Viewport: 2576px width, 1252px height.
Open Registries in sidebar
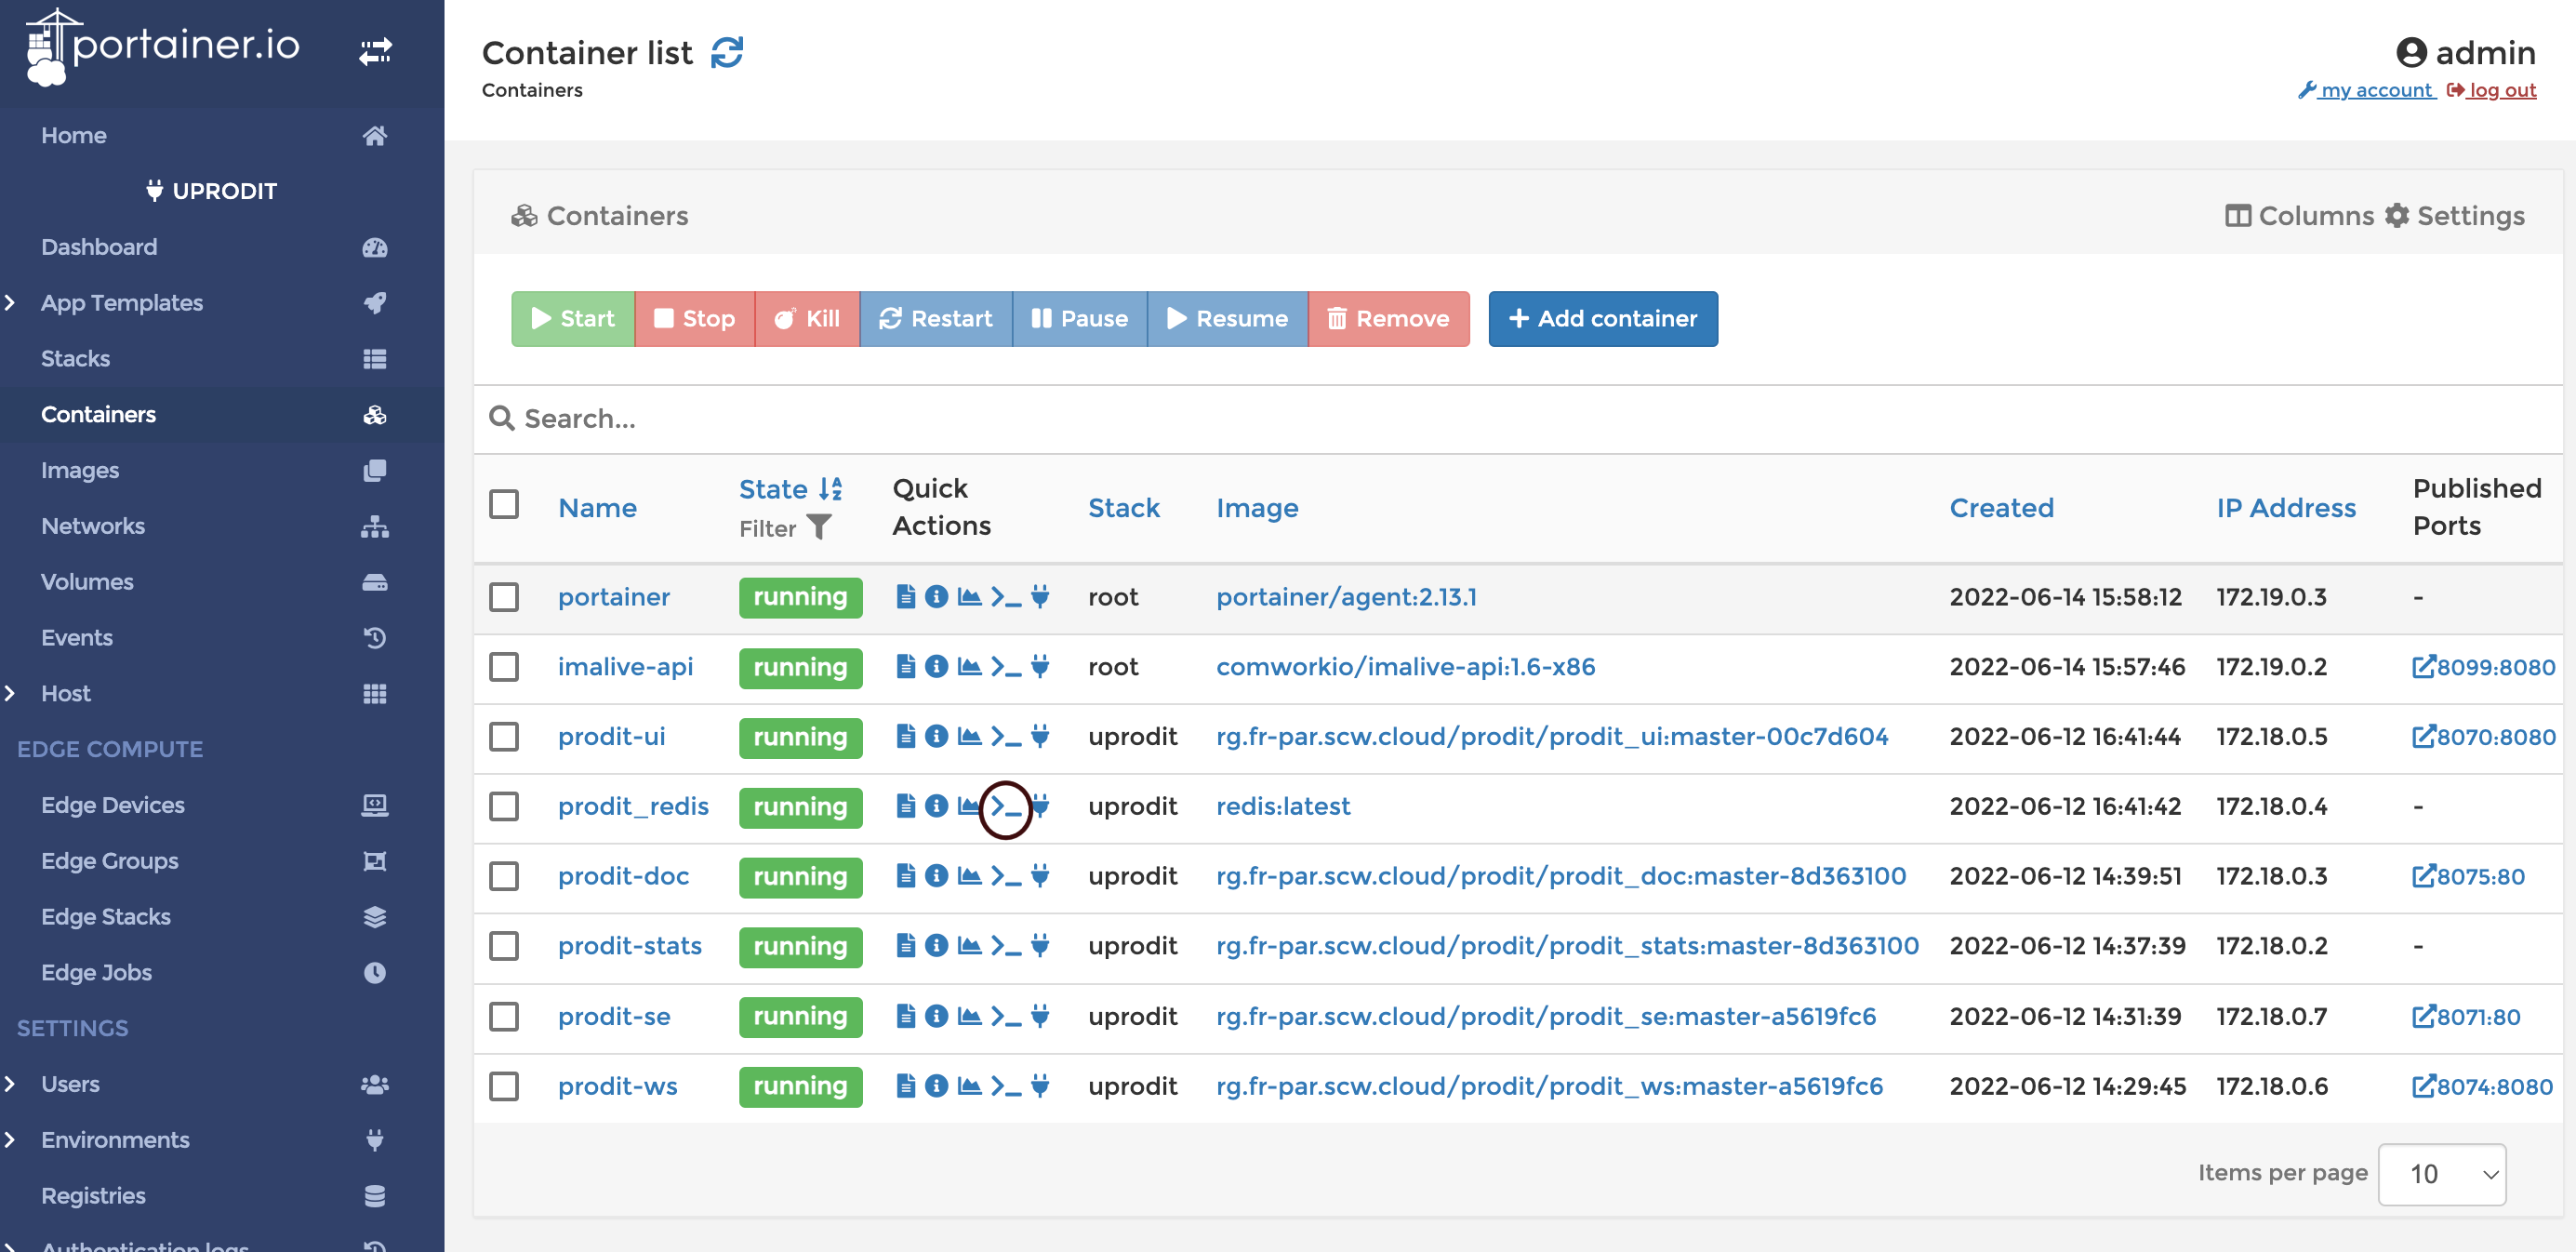click(x=93, y=1196)
